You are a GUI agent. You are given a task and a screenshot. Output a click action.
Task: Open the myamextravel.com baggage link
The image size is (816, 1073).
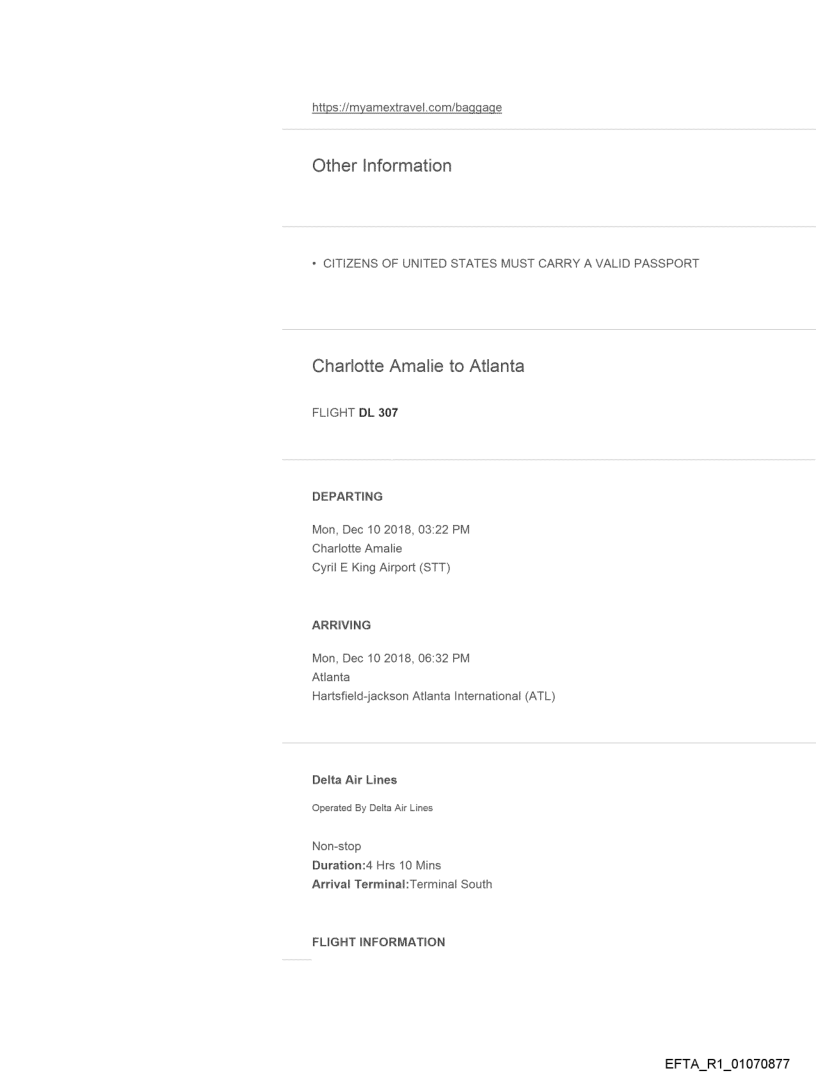pyautogui.click(x=406, y=108)
